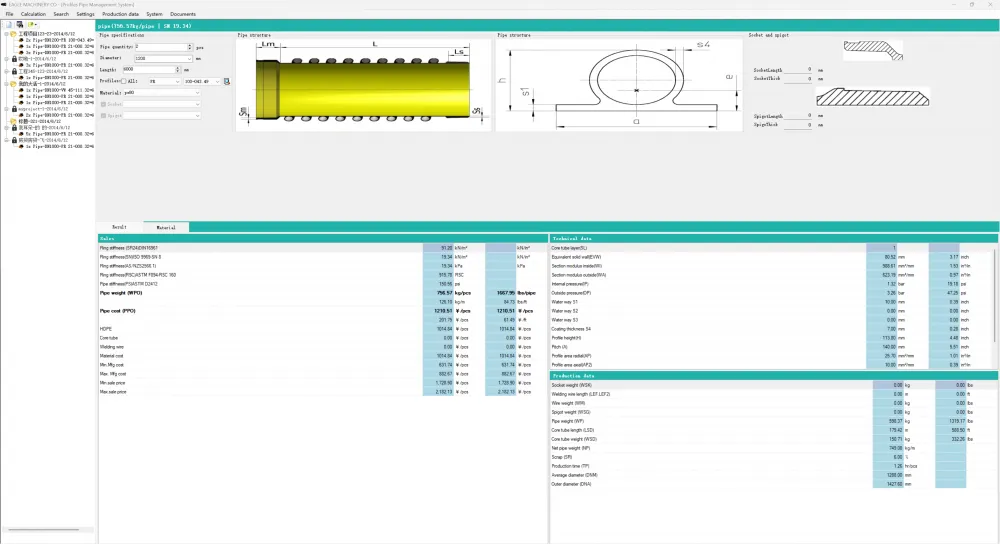Click the 'Pipe weight (WPO)' row label
1000x544 pixels.
point(121,293)
